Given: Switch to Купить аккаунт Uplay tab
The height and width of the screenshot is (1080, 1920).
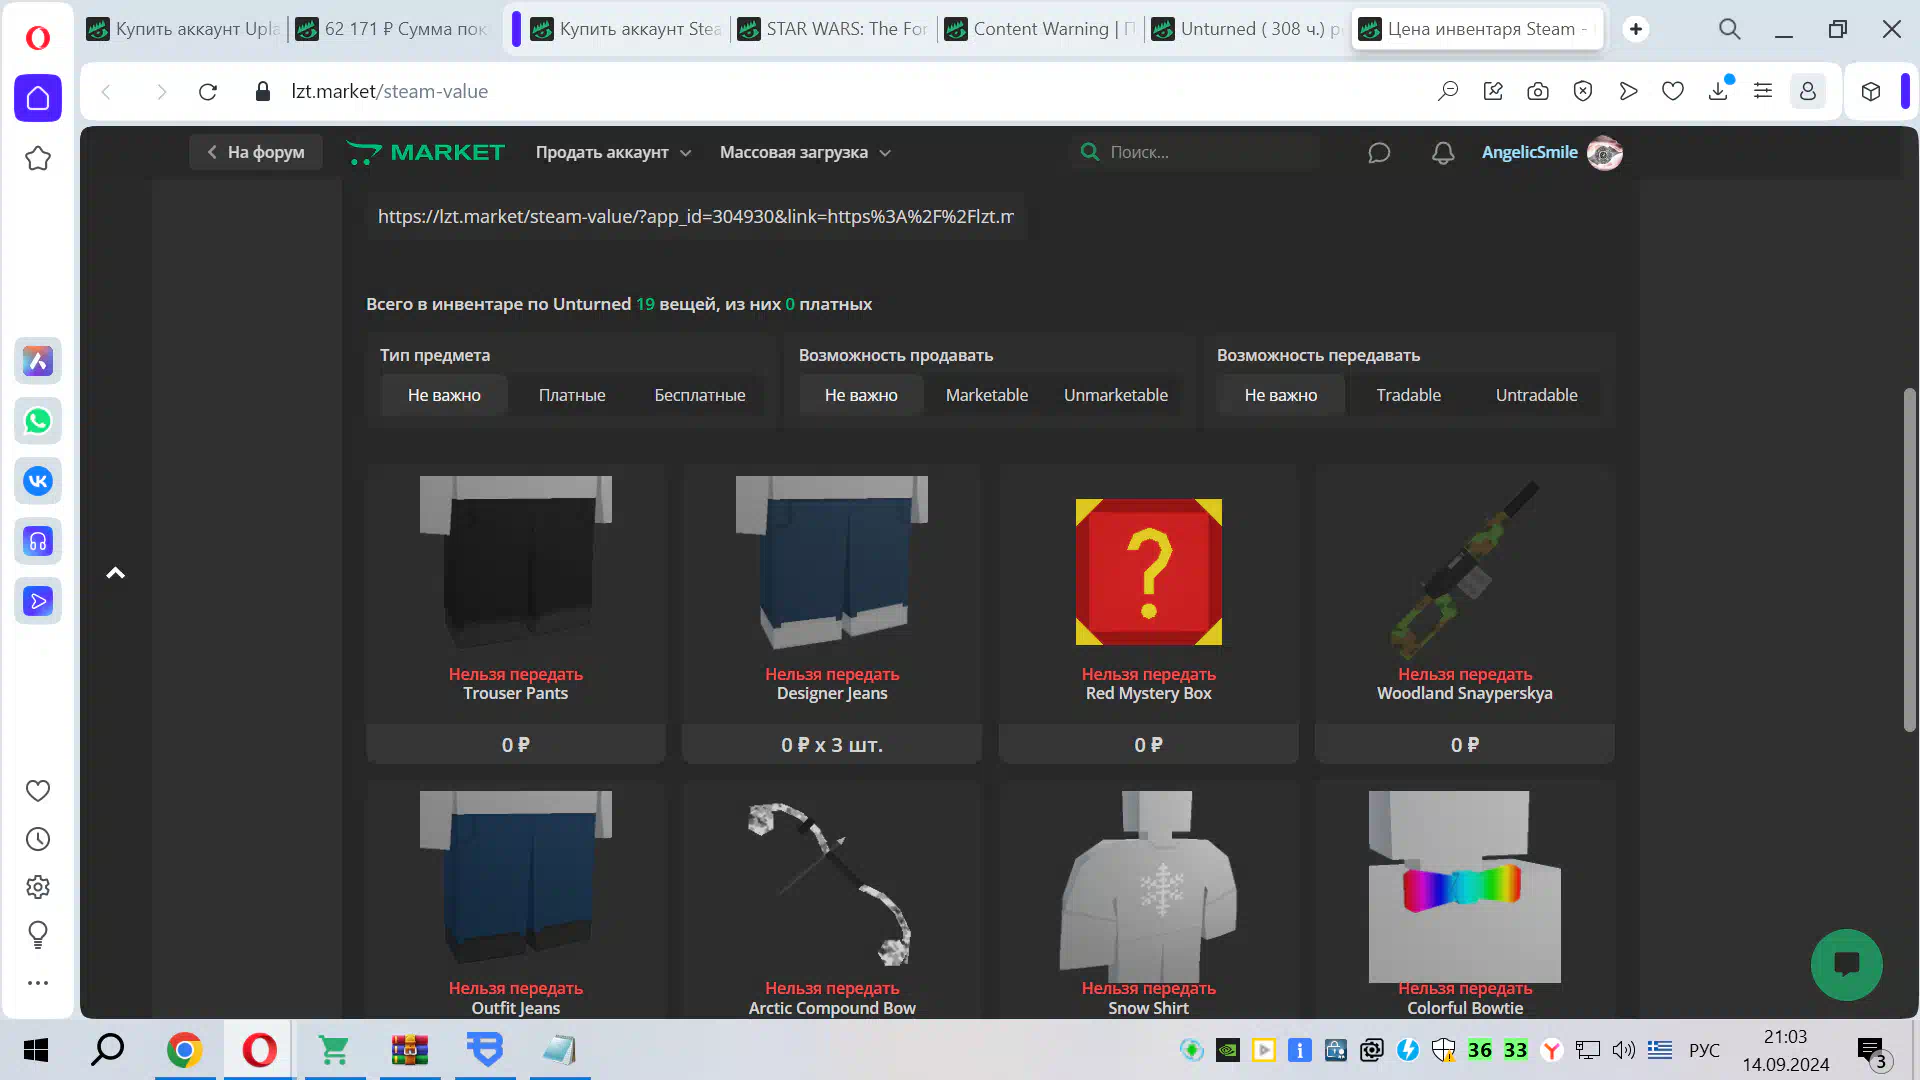Looking at the screenshot, I should click(x=183, y=29).
